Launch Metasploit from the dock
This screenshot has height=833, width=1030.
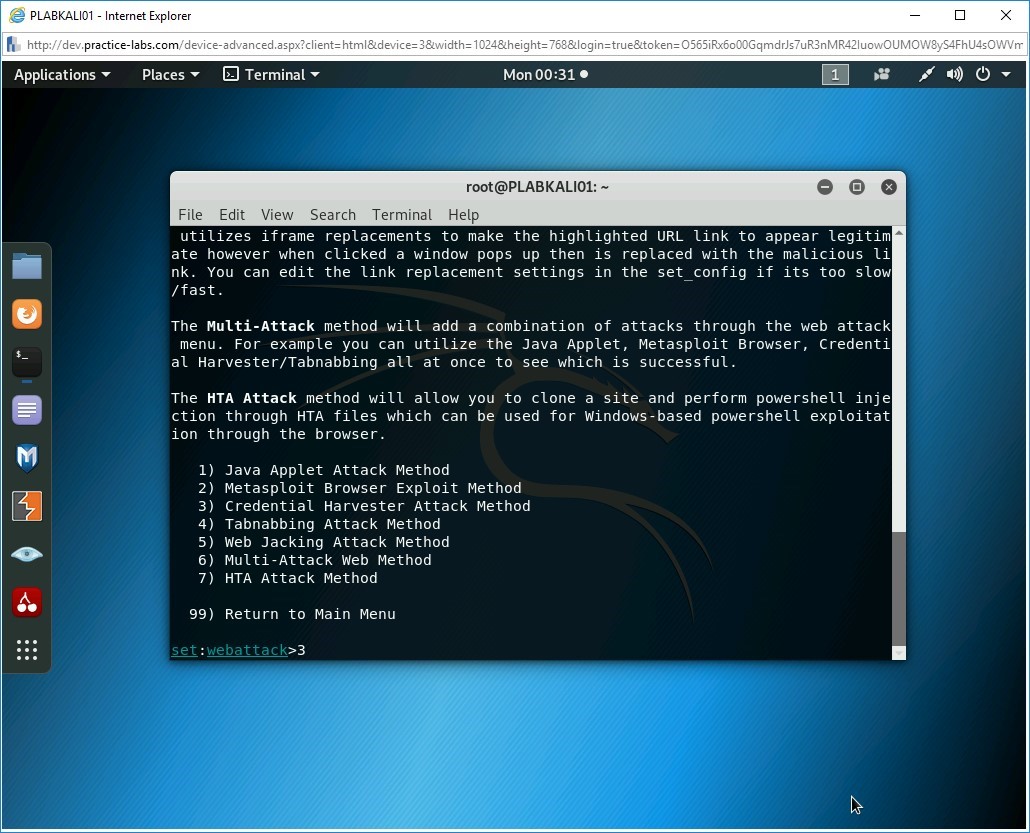click(x=27, y=458)
